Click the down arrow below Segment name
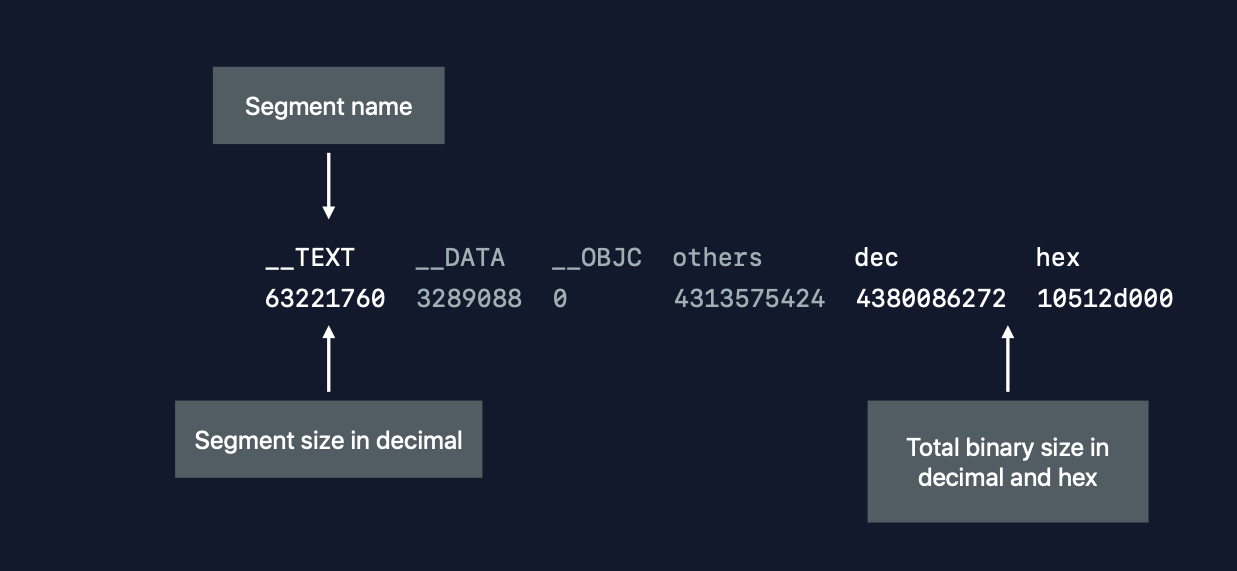The height and width of the screenshot is (571, 1237). coord(328,186)
